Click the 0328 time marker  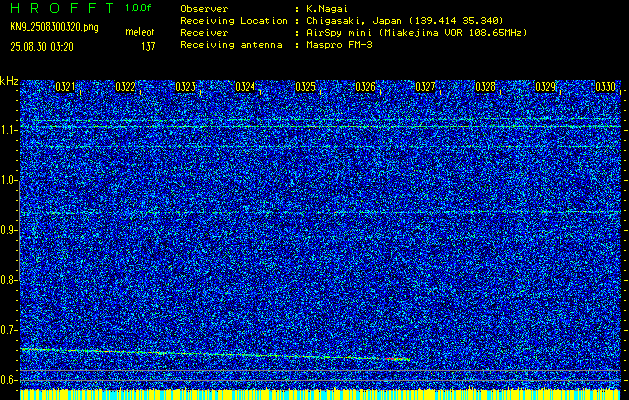point(485,87)
